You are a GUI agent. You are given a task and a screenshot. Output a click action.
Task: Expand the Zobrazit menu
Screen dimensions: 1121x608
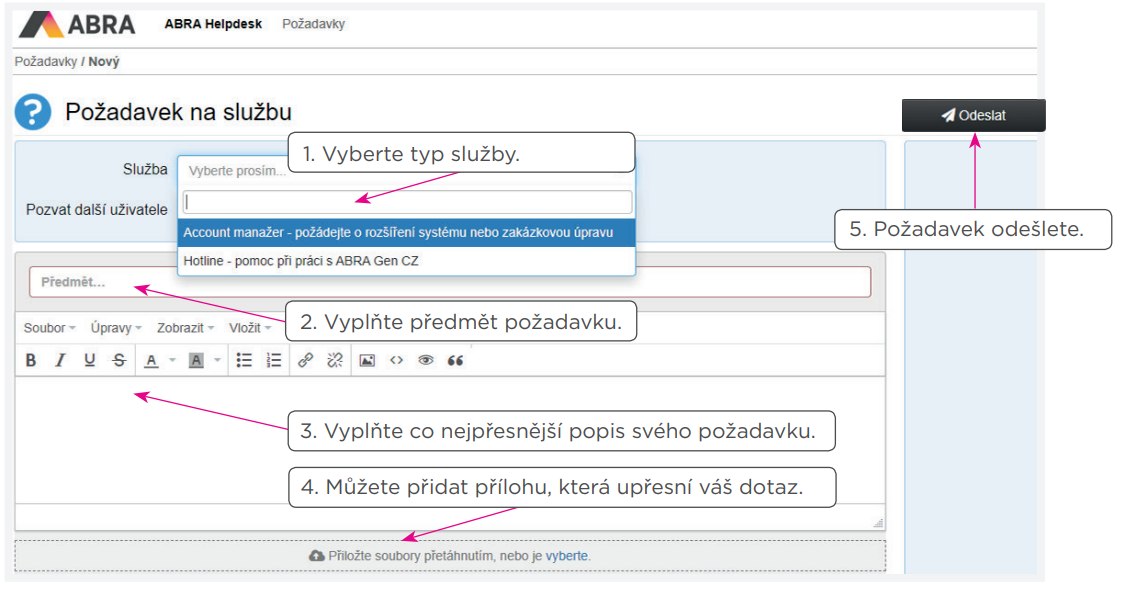(185, 328)
